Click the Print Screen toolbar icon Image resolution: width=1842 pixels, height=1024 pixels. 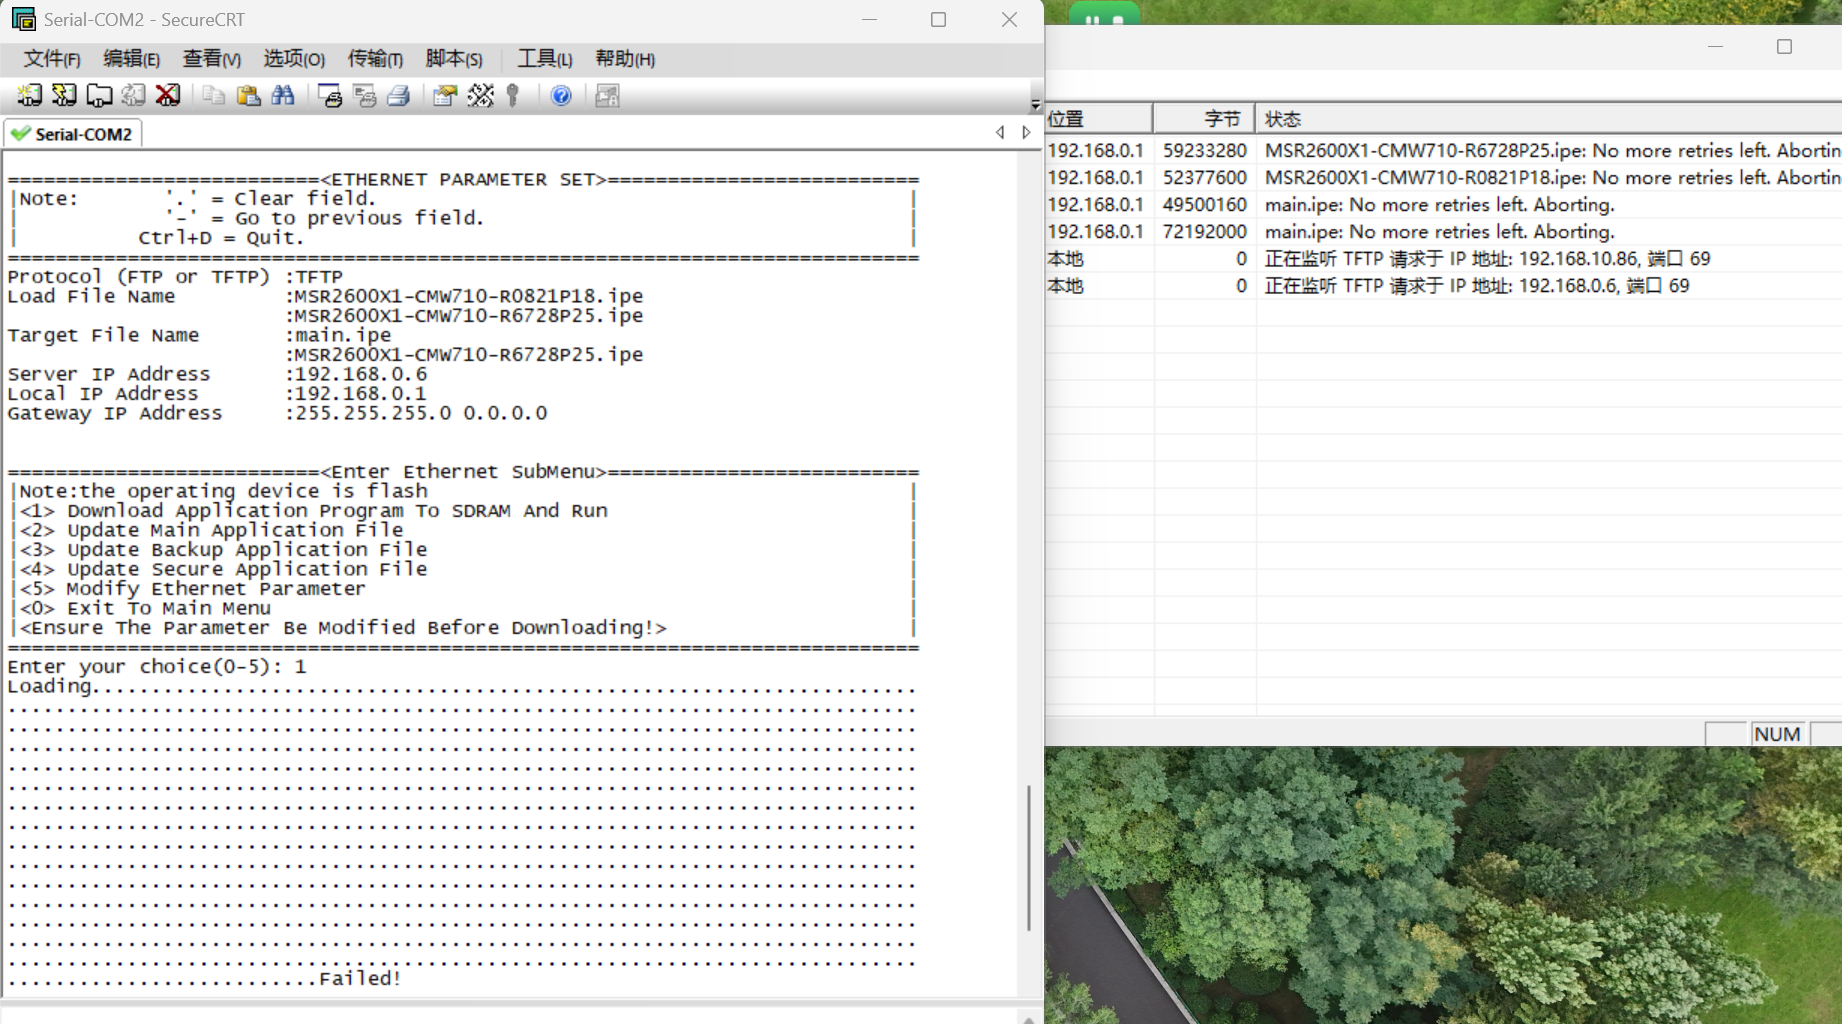329,96
